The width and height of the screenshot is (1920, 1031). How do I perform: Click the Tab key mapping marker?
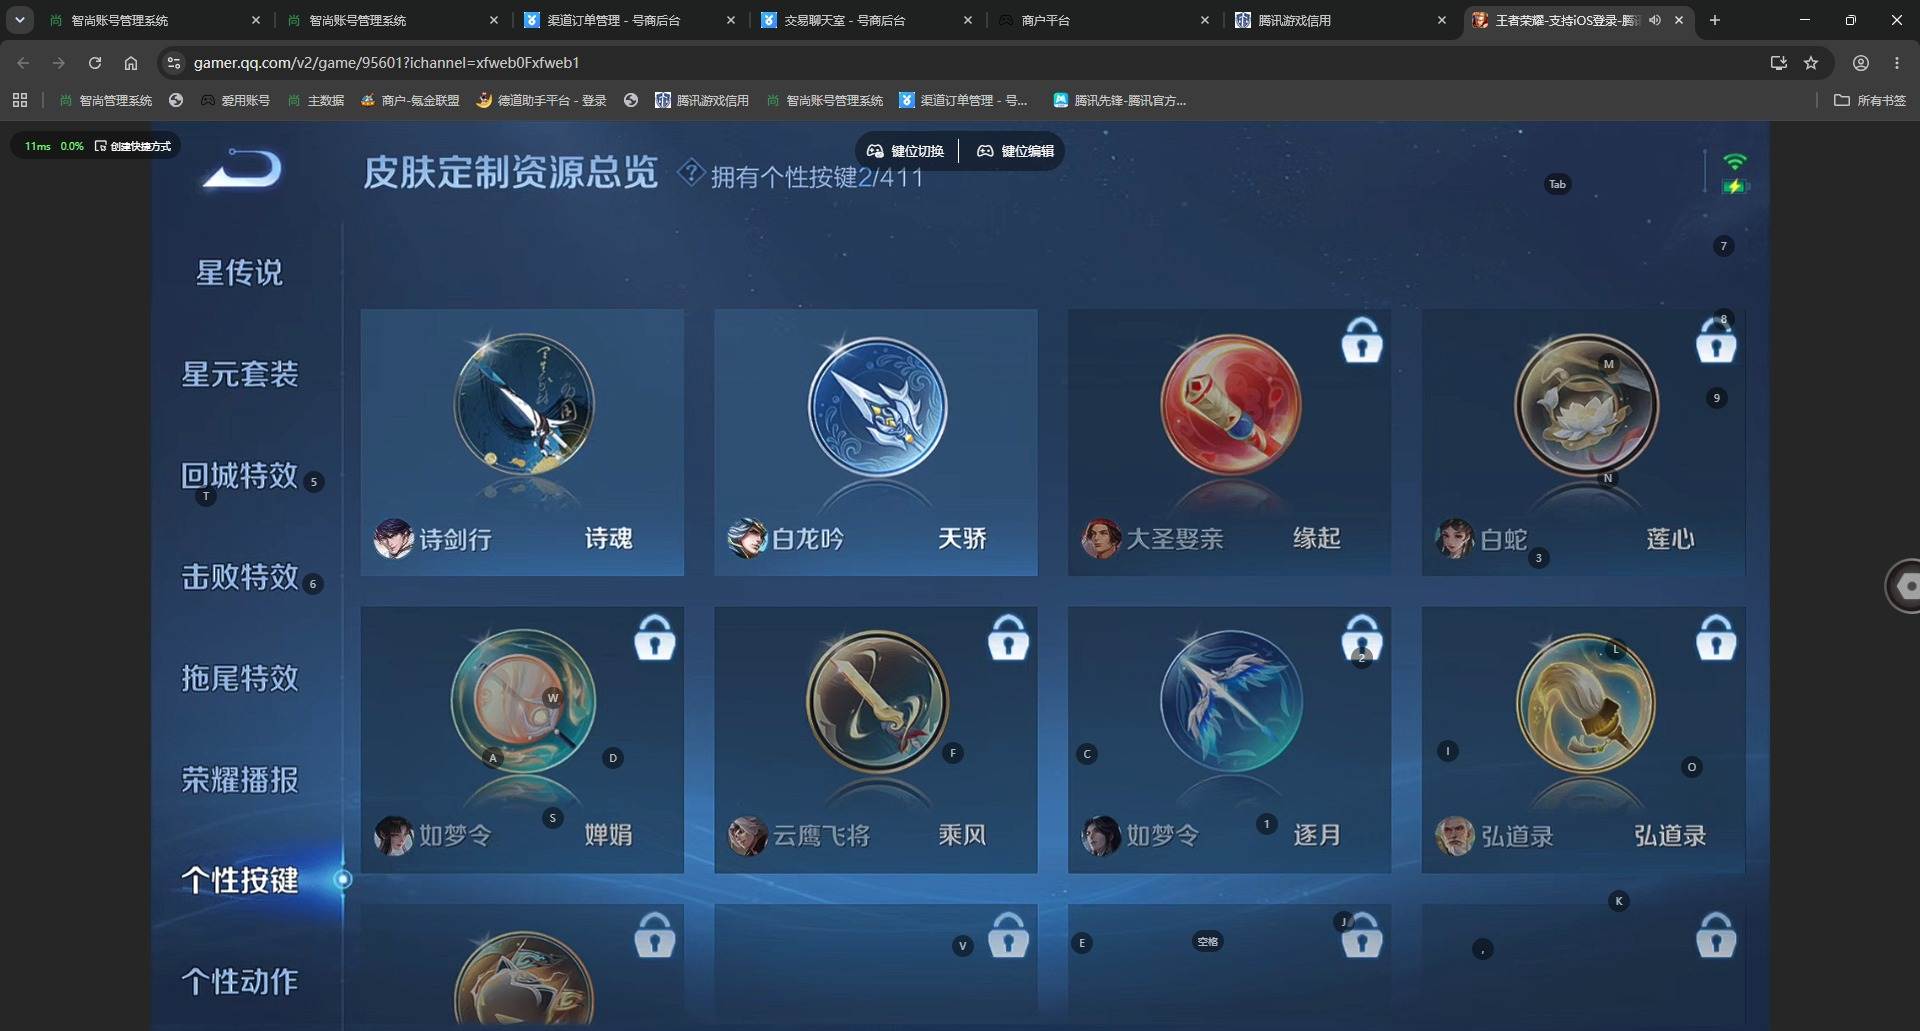[1557, 184]
